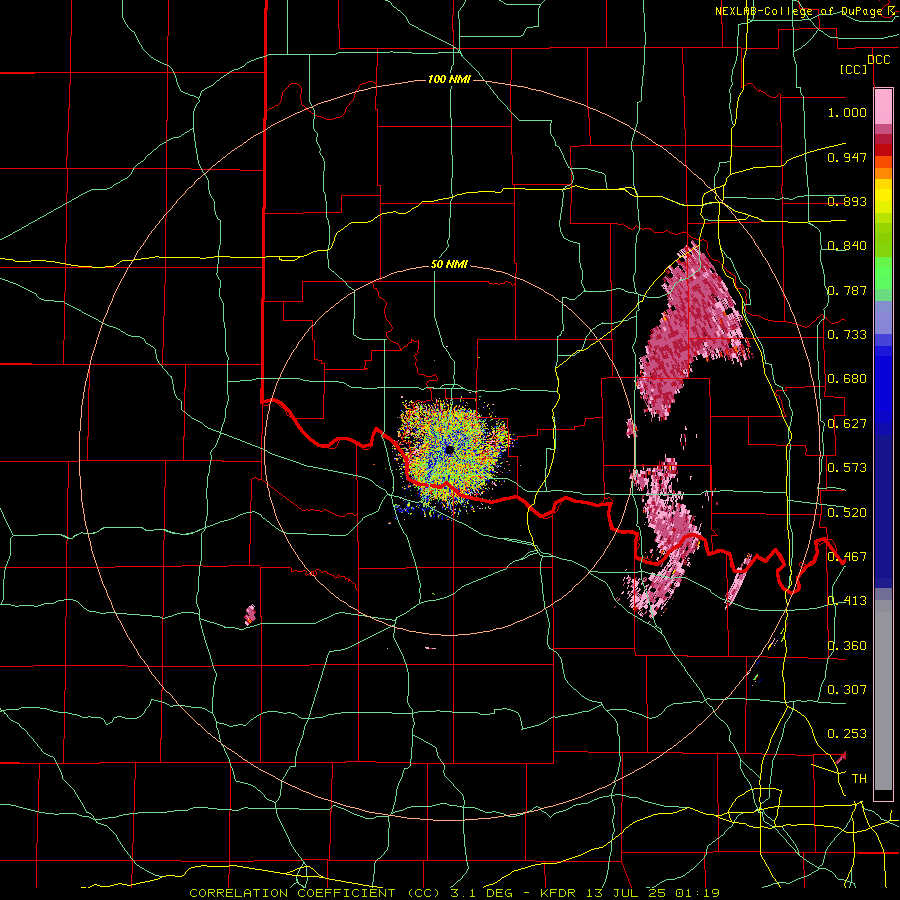
Task: Select the 0.947 scale value
Action: pyautogui.click(x=847, y=157)
